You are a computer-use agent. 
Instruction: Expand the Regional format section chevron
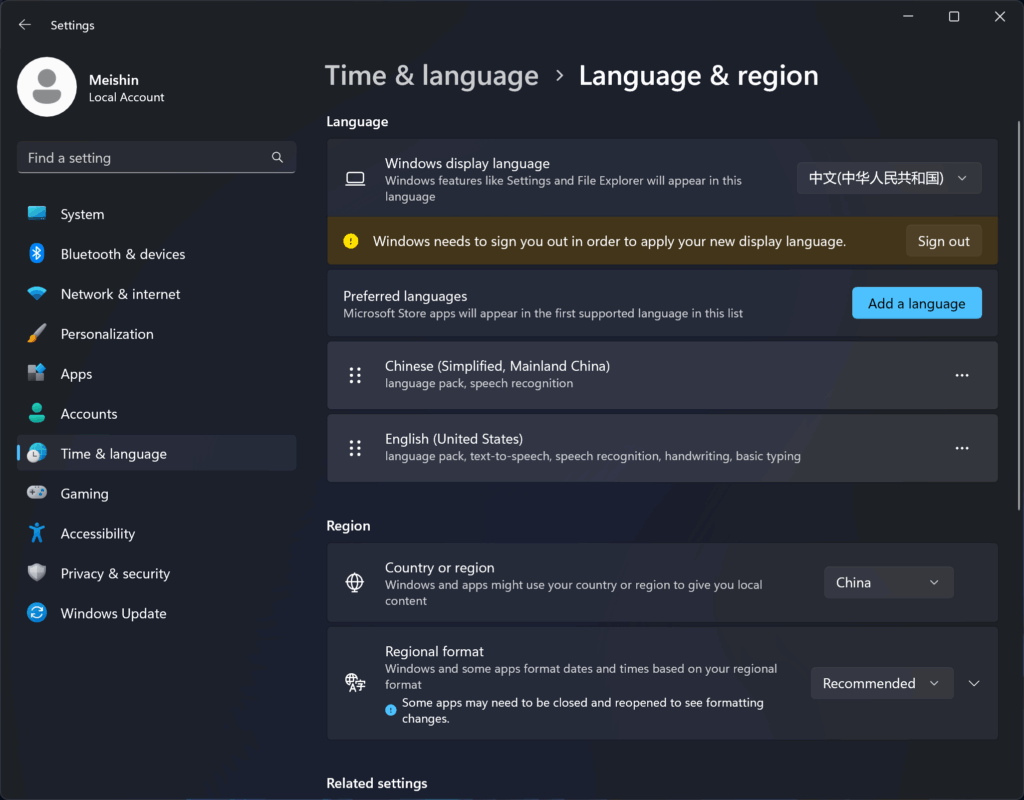(974, 683)
